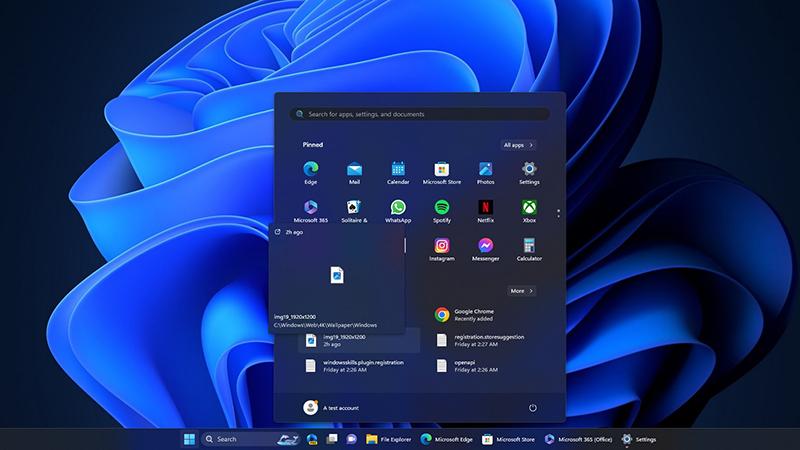The width and height of the screenshot is (800, 450).
Task: Click the Start menu search field
Action: coord(420,114)
